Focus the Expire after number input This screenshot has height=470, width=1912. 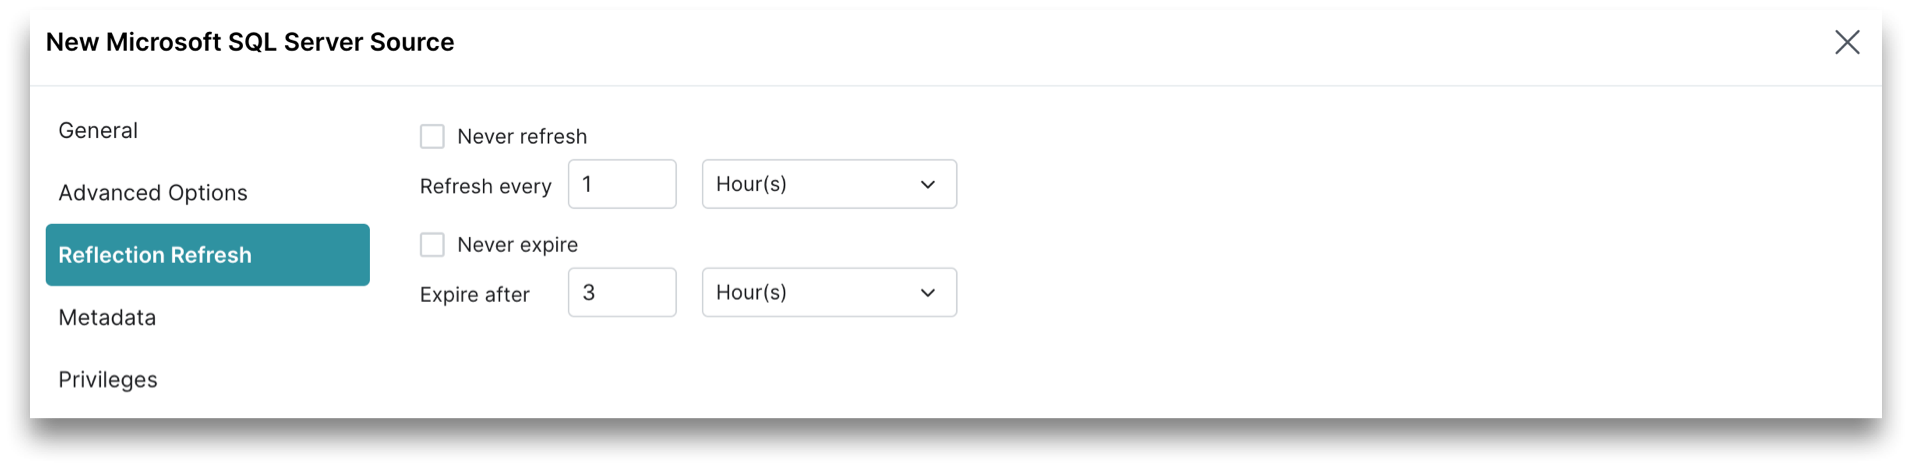point(622,293)
